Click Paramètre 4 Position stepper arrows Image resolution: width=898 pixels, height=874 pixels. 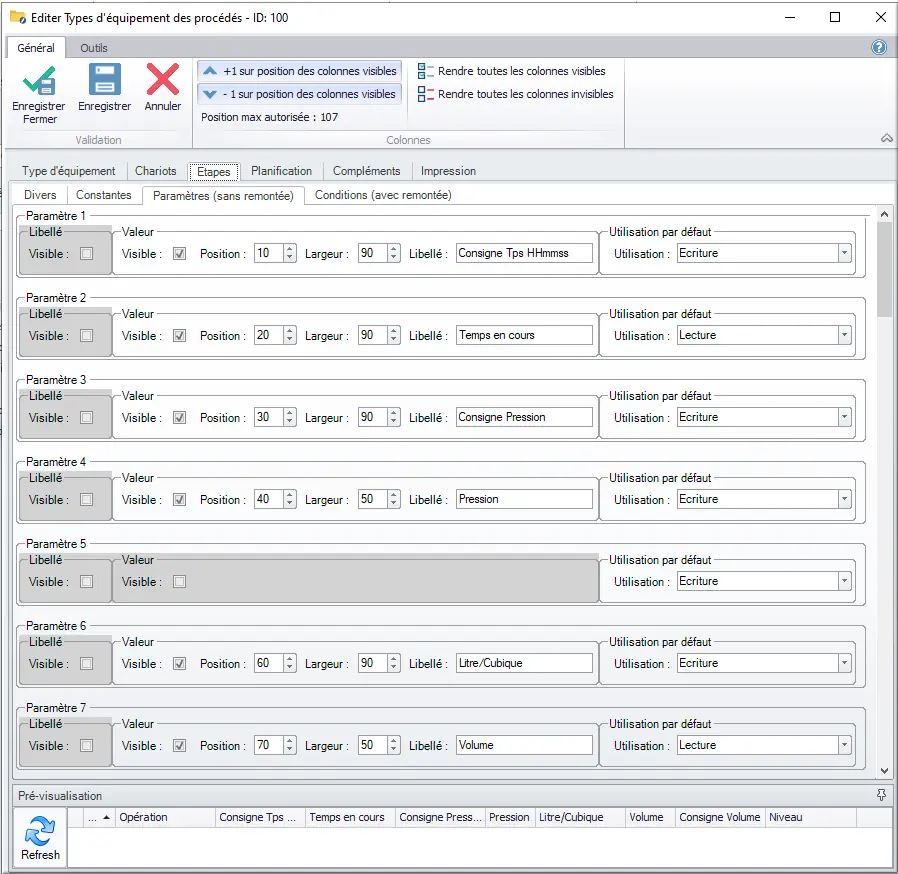[x=289, y=499]
